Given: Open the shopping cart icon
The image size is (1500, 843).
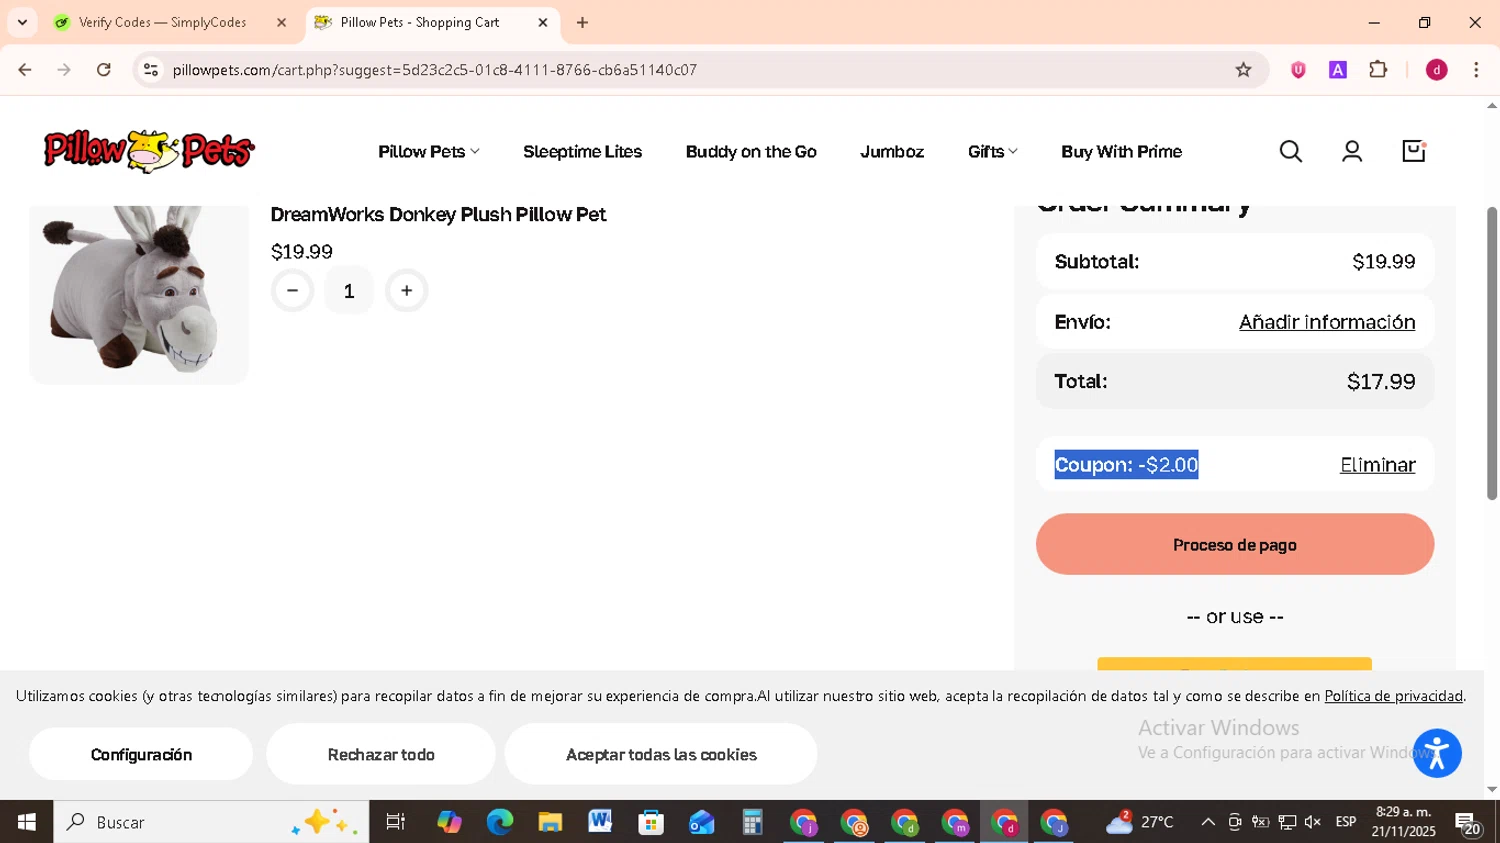Looking at the screenshot, I should click(x=1414, y=151).
